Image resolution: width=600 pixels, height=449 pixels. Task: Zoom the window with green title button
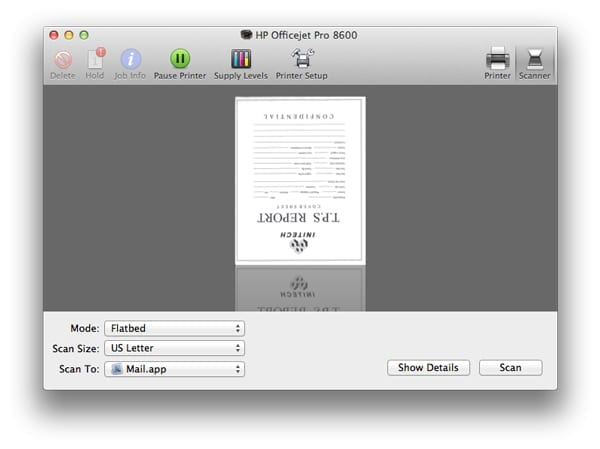(84, 35)
